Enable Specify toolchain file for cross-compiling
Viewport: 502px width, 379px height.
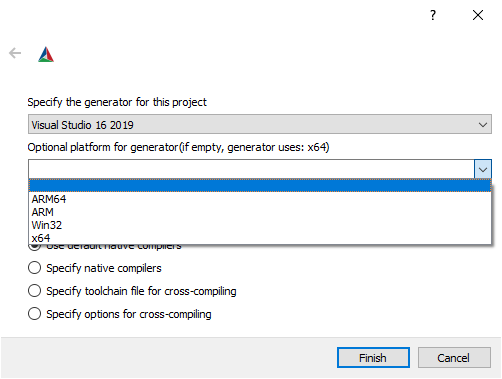(34, 291)
